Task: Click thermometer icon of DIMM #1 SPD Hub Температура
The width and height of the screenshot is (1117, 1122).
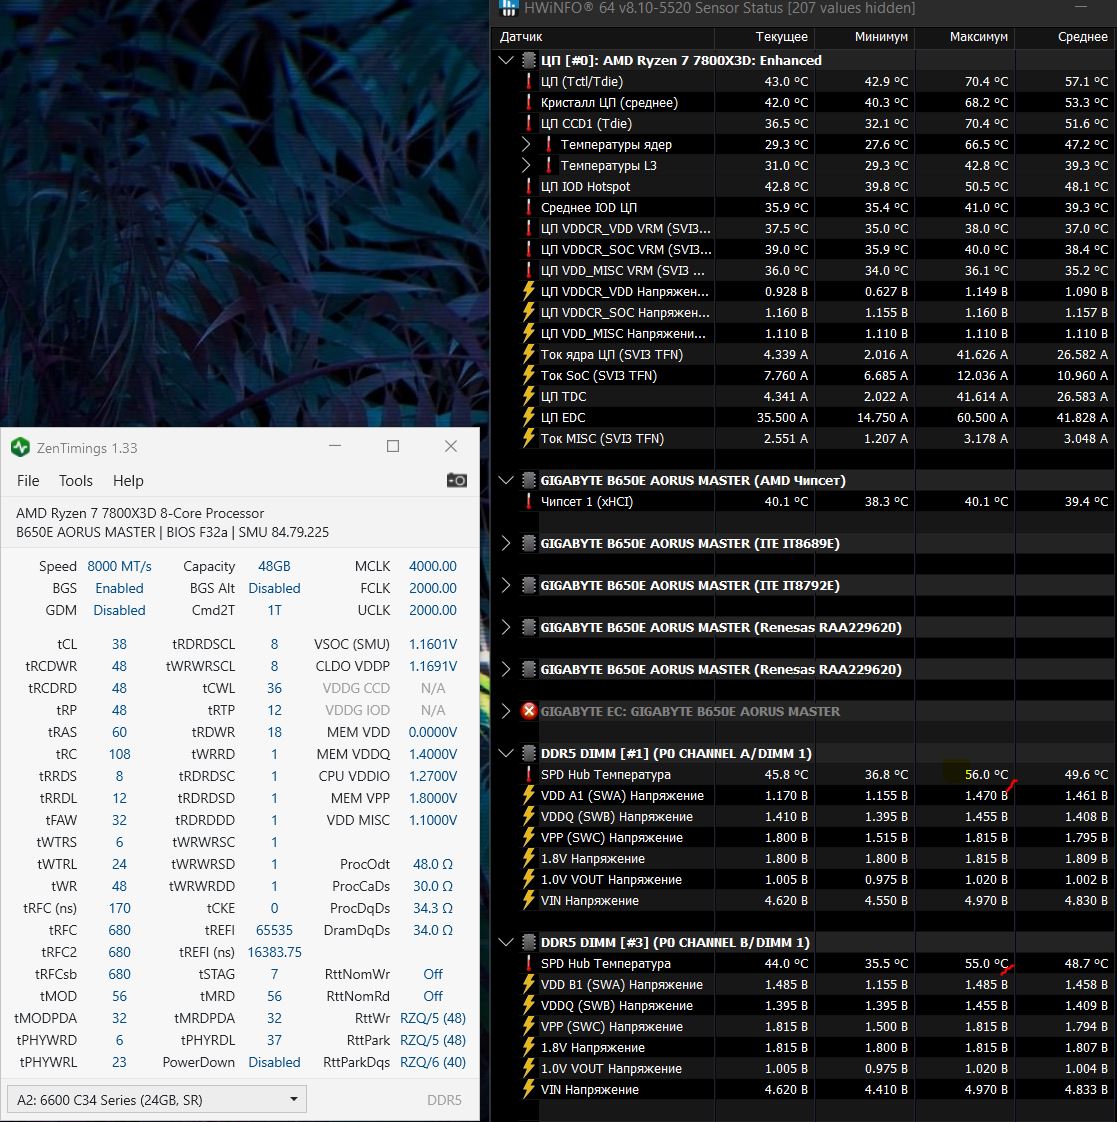Action: [529, 774]
